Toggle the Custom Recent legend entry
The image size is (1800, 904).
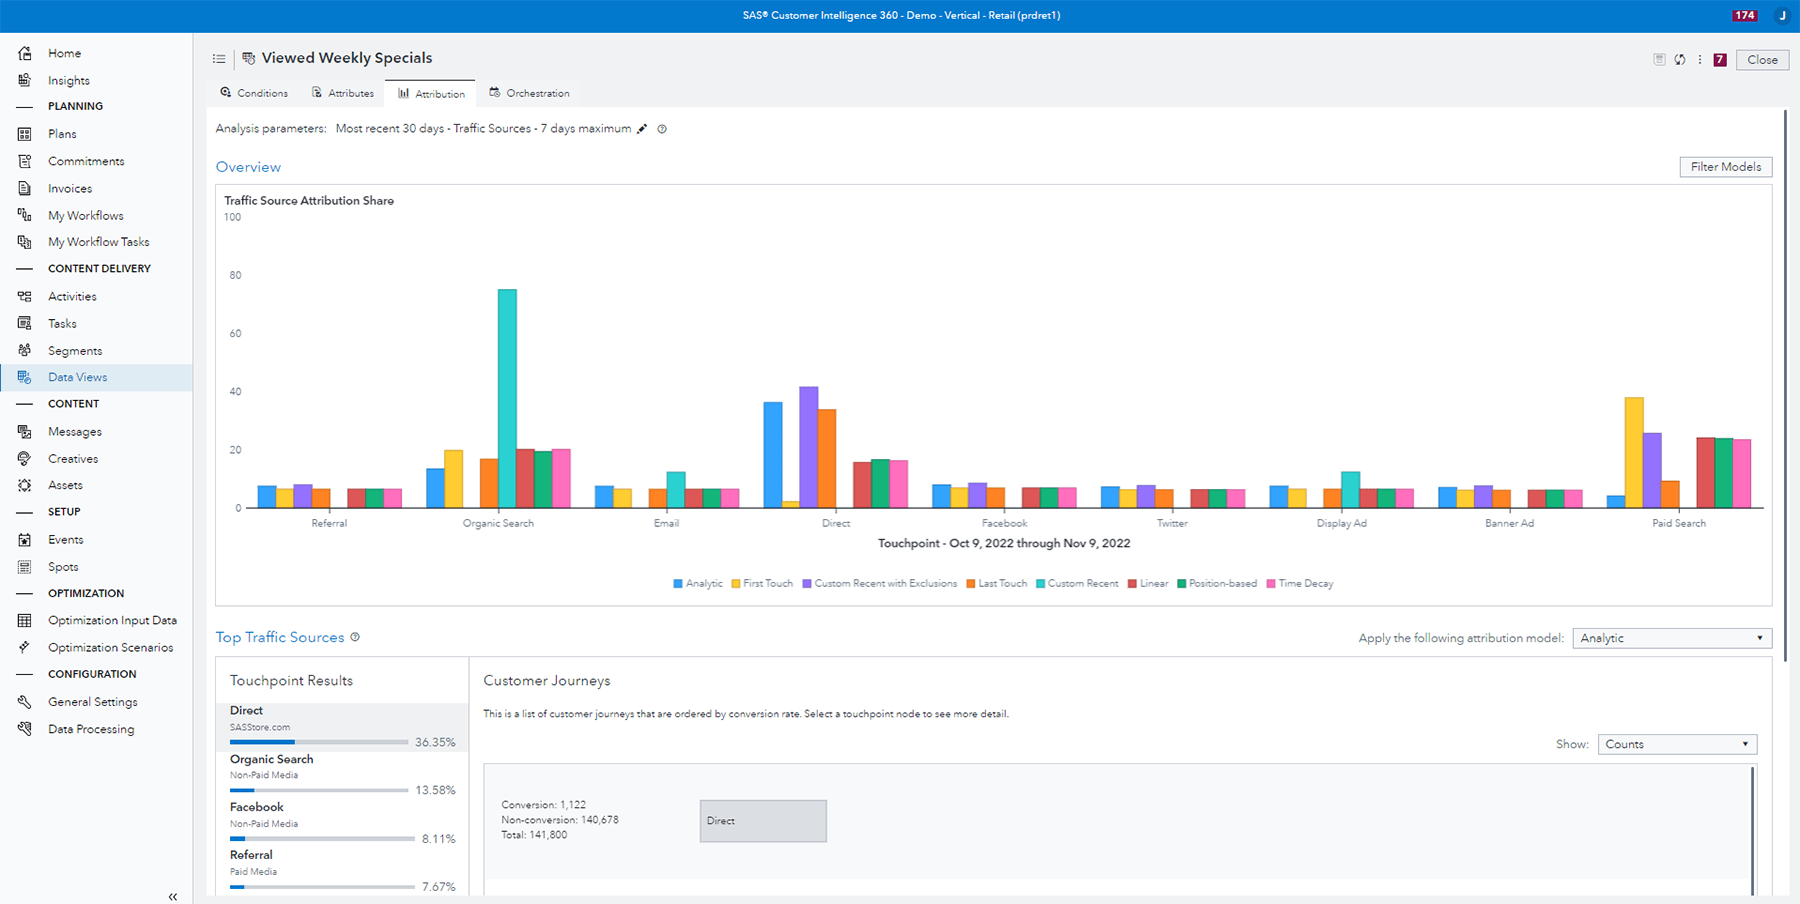click(1077, 584)
